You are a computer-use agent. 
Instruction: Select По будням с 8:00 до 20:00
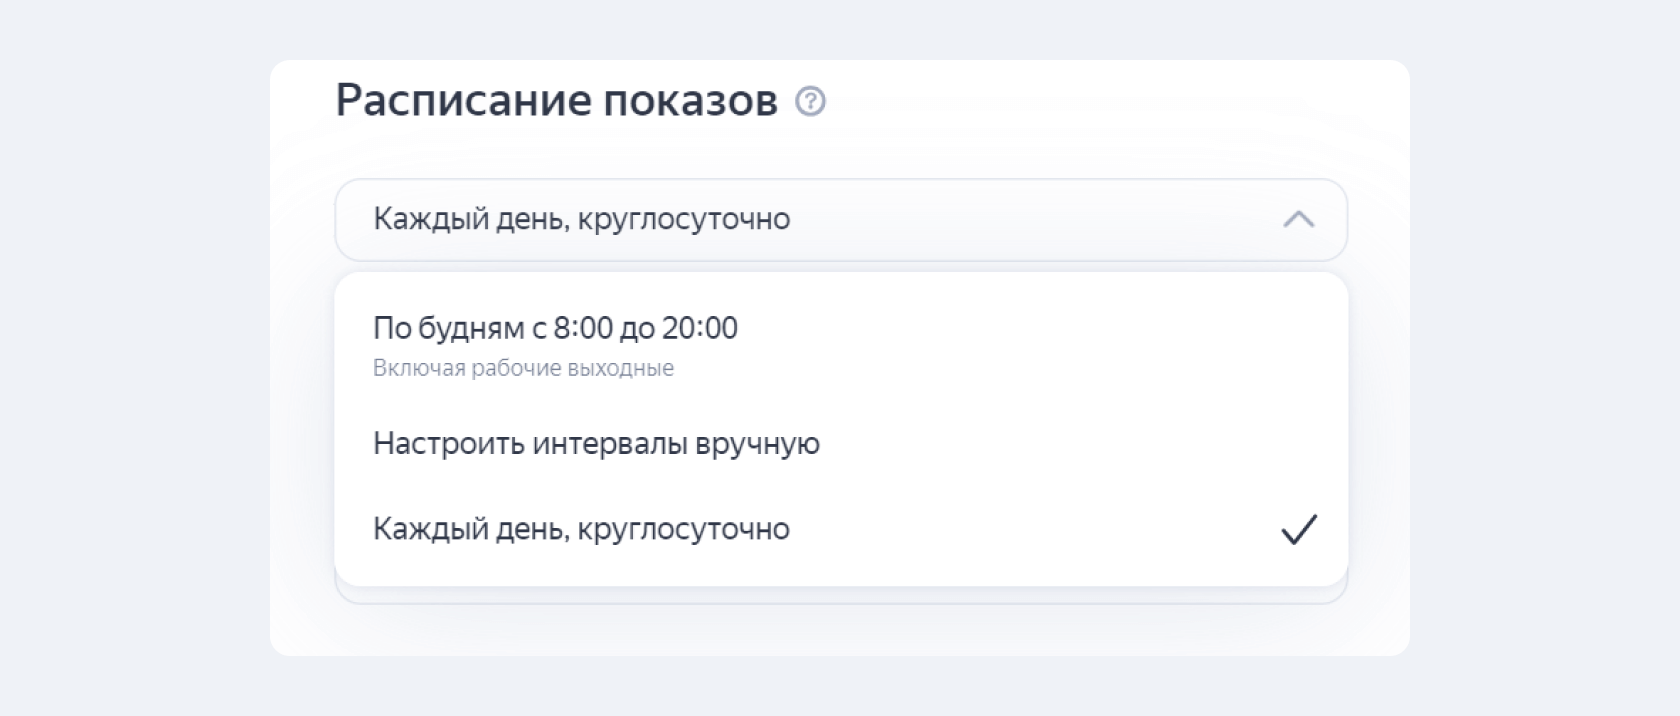pyautogui.click(x=841, y=345)
